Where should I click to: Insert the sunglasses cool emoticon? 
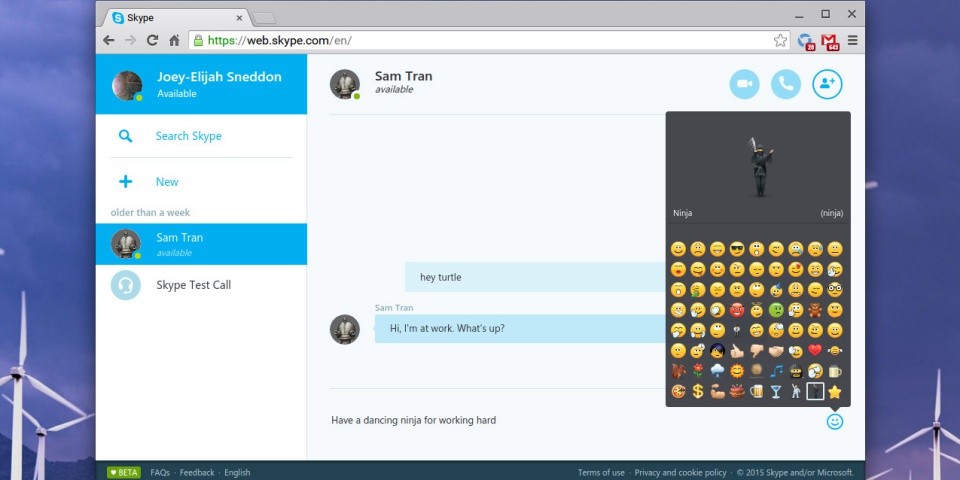(x=737, y=249)
